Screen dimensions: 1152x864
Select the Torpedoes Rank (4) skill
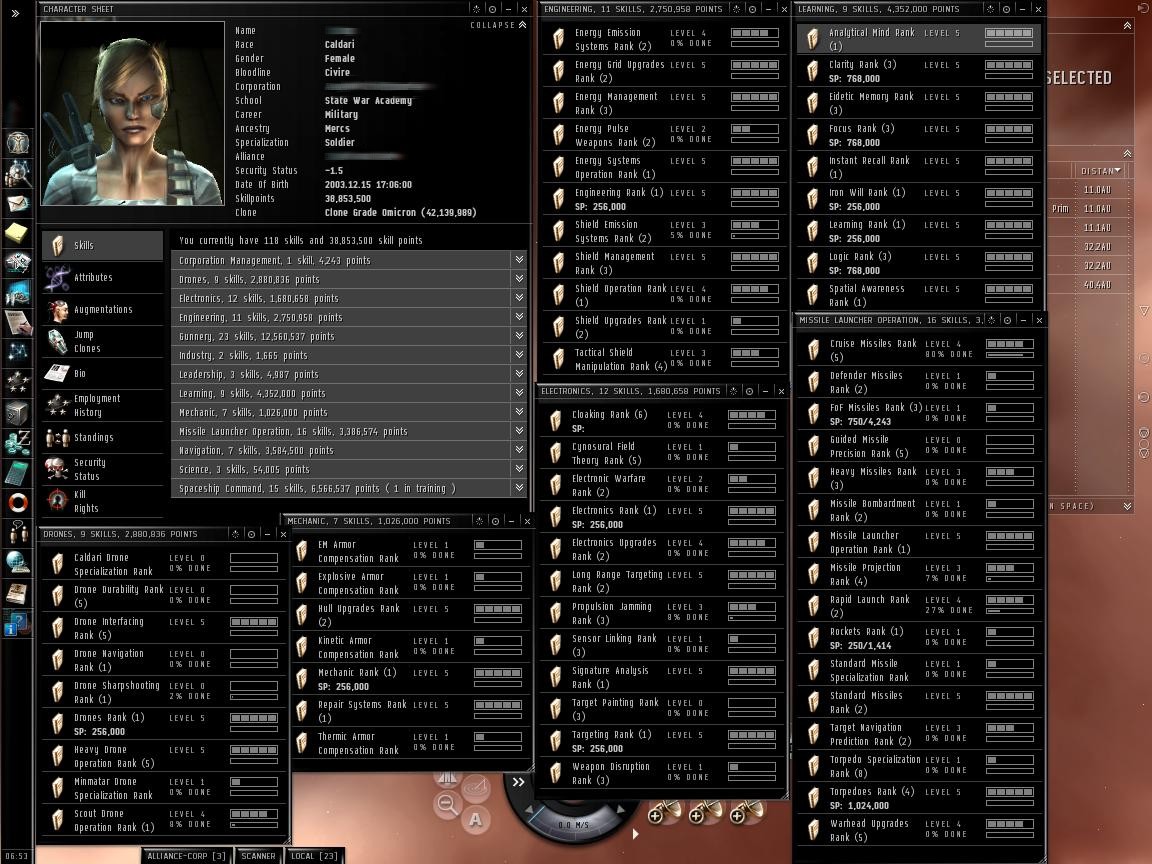click(918, 799)
